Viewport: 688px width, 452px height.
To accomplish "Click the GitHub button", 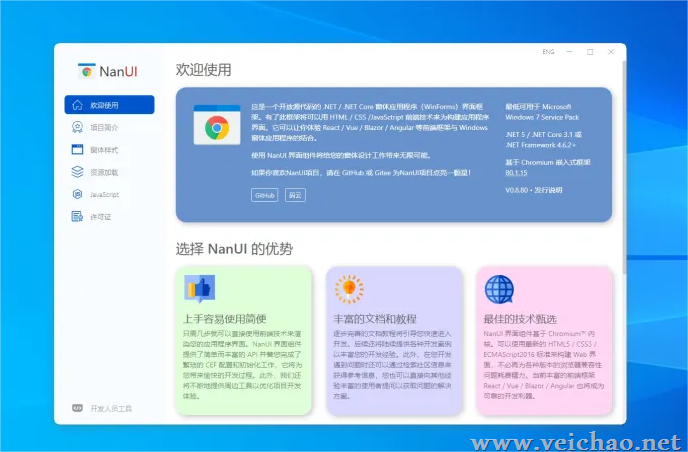I will (x=265, y=195).
